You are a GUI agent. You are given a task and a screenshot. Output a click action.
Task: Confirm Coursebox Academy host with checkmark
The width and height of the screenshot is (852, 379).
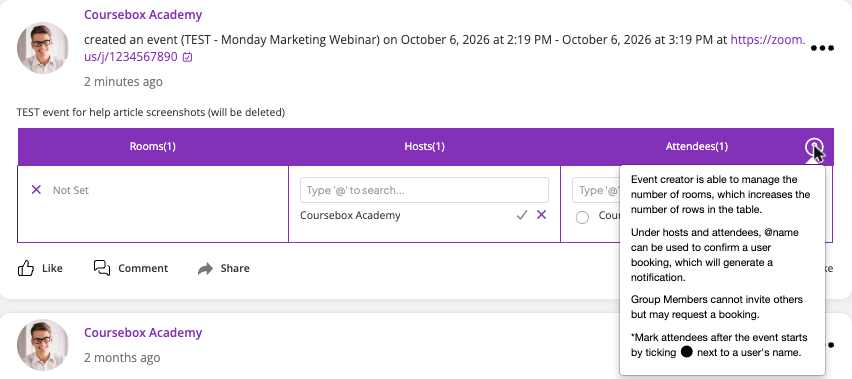pyautogui.click(x=522, y=216)
